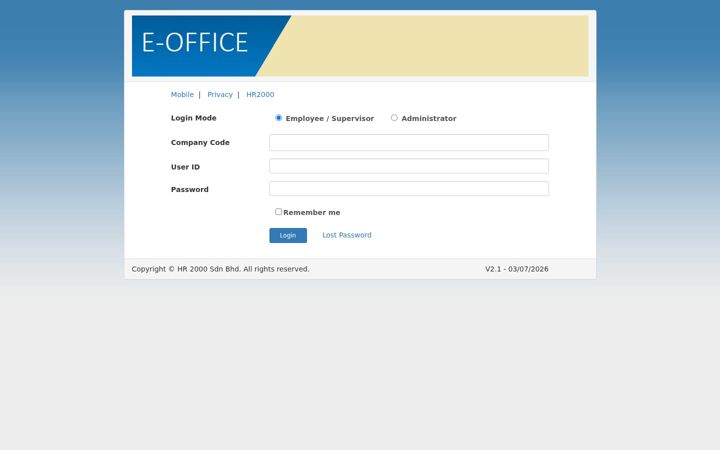The width and height of the screenshot is (720, 450).
Task: Select Administrator login mode
Action: click(x=394, y=118)
